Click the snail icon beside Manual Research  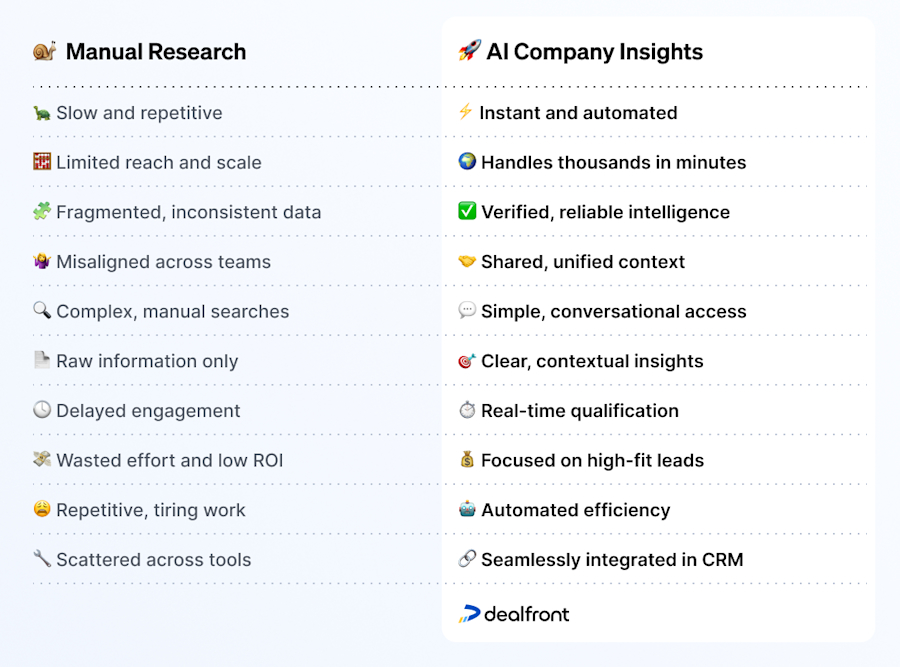(x=44, y=51)
